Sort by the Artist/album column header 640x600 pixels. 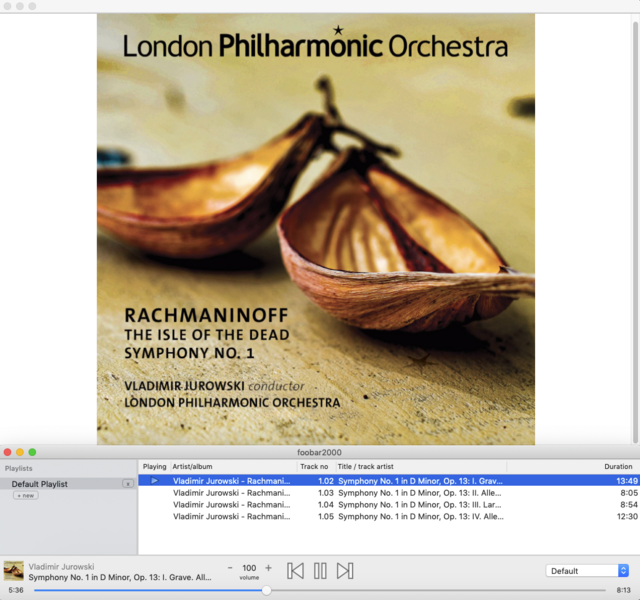pos(233,467)
